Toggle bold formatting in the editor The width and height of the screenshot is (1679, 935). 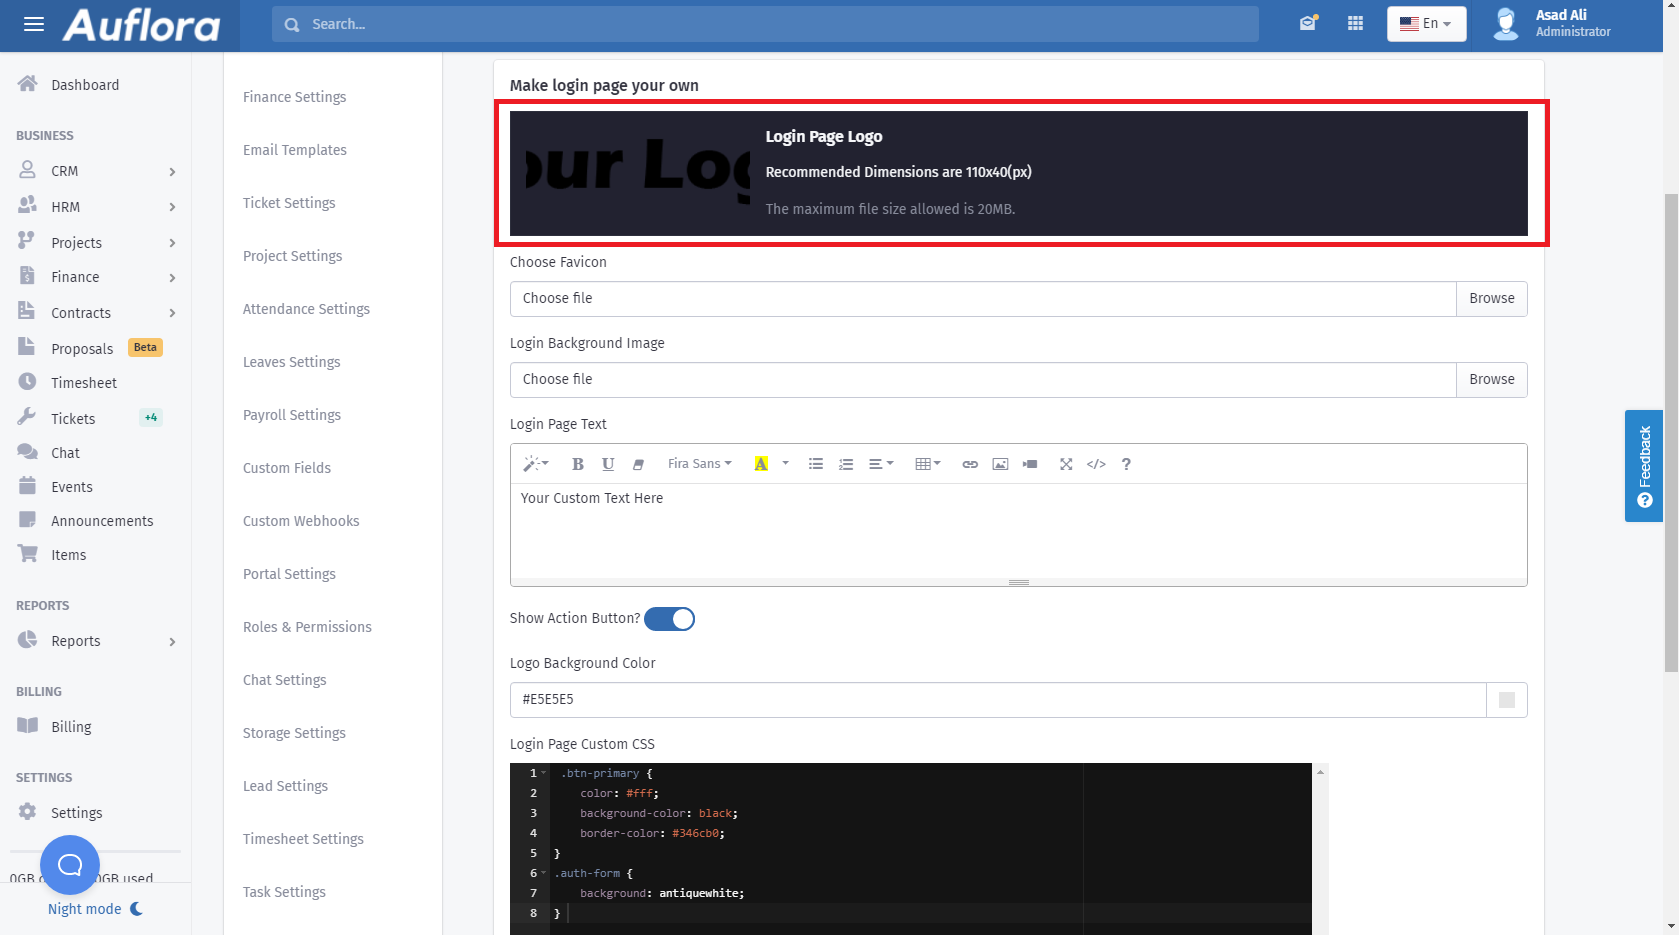pos(577,463)
